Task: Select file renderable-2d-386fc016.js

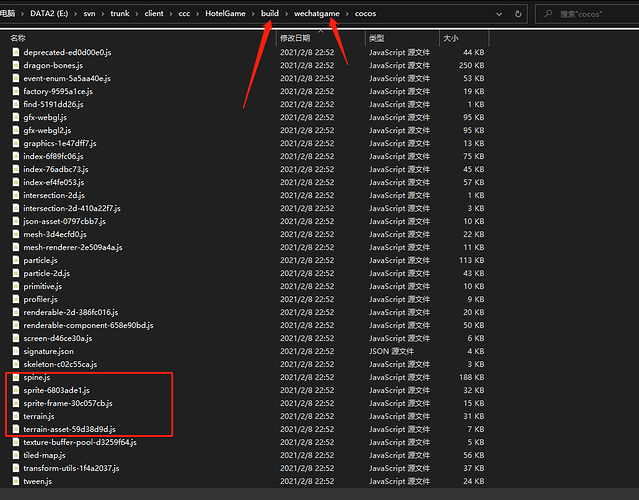Action: pyautogui.click(x=71, y=313)
